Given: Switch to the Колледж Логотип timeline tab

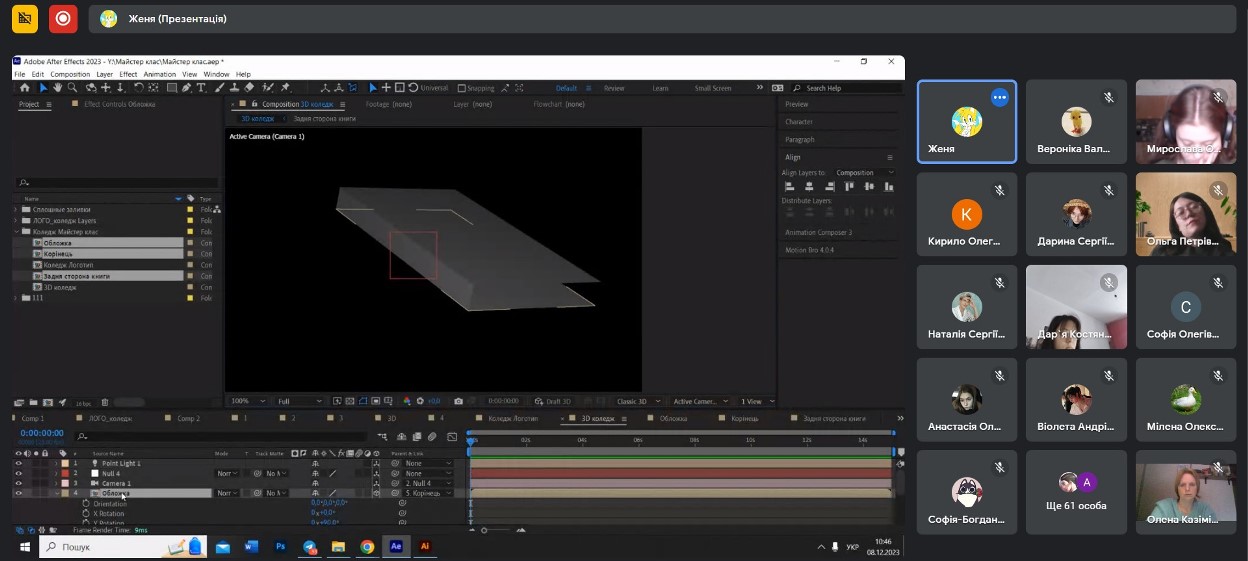Looking at the screenshot, I should (x=512, y=418).
